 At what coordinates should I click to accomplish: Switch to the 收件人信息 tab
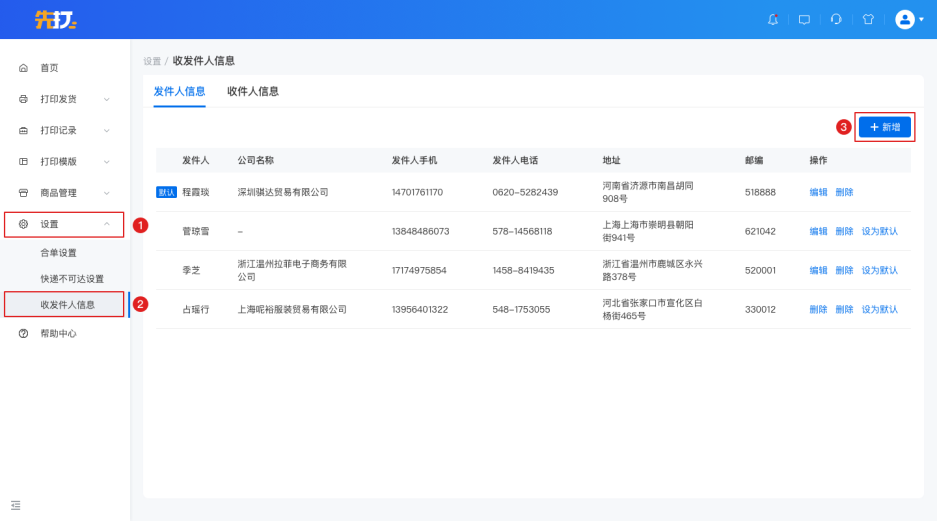253,91
